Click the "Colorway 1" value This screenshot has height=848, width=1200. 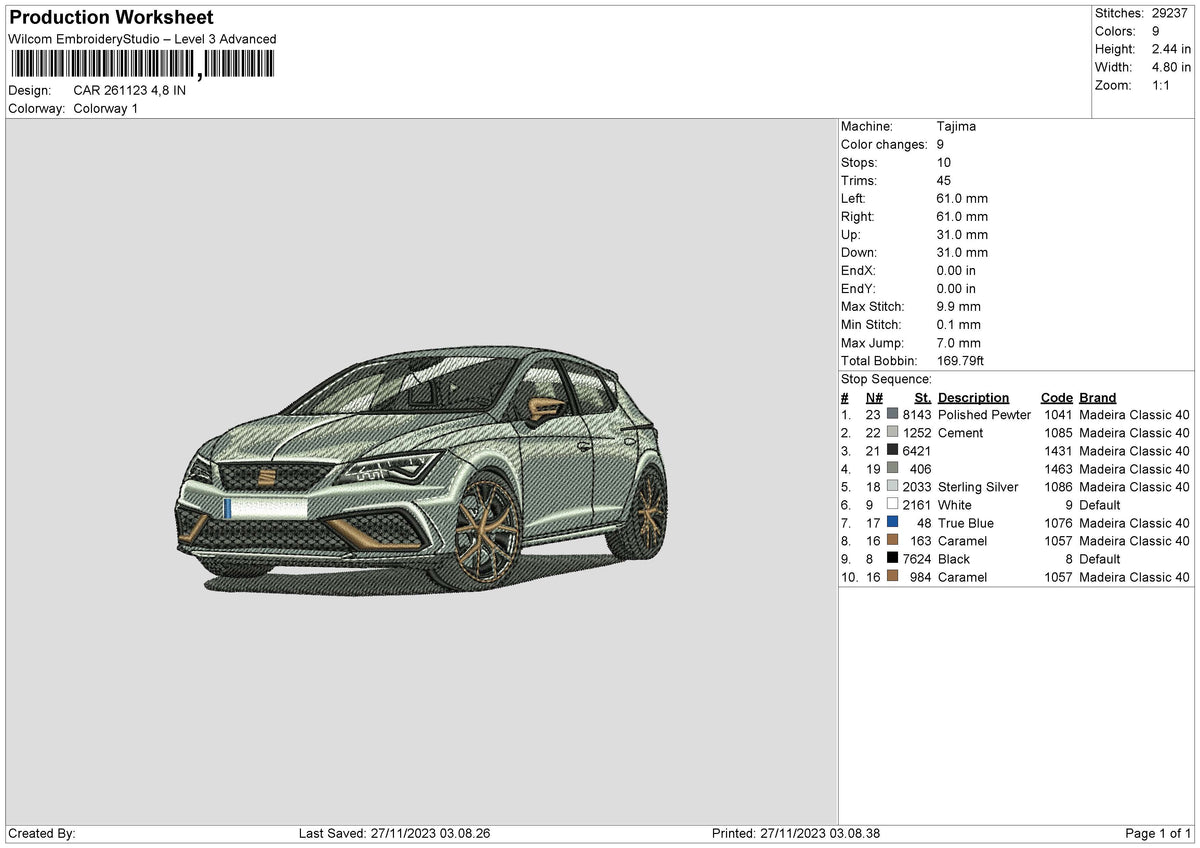pos(106,108)
